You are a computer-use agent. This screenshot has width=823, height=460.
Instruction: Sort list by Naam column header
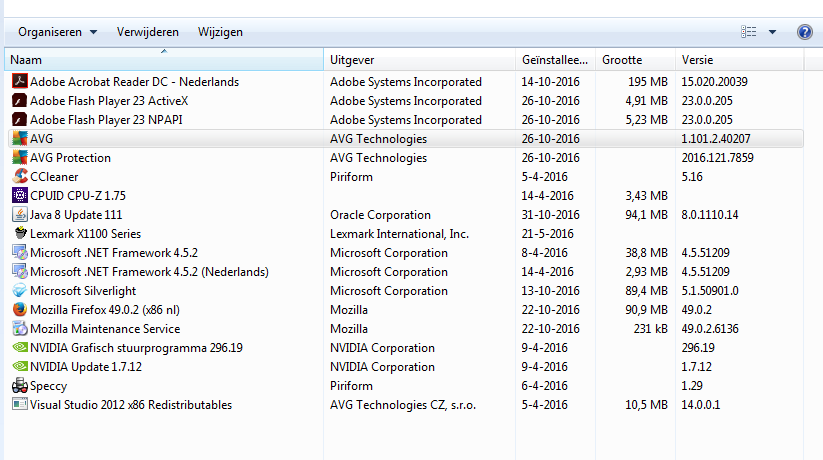coord(160,60)
